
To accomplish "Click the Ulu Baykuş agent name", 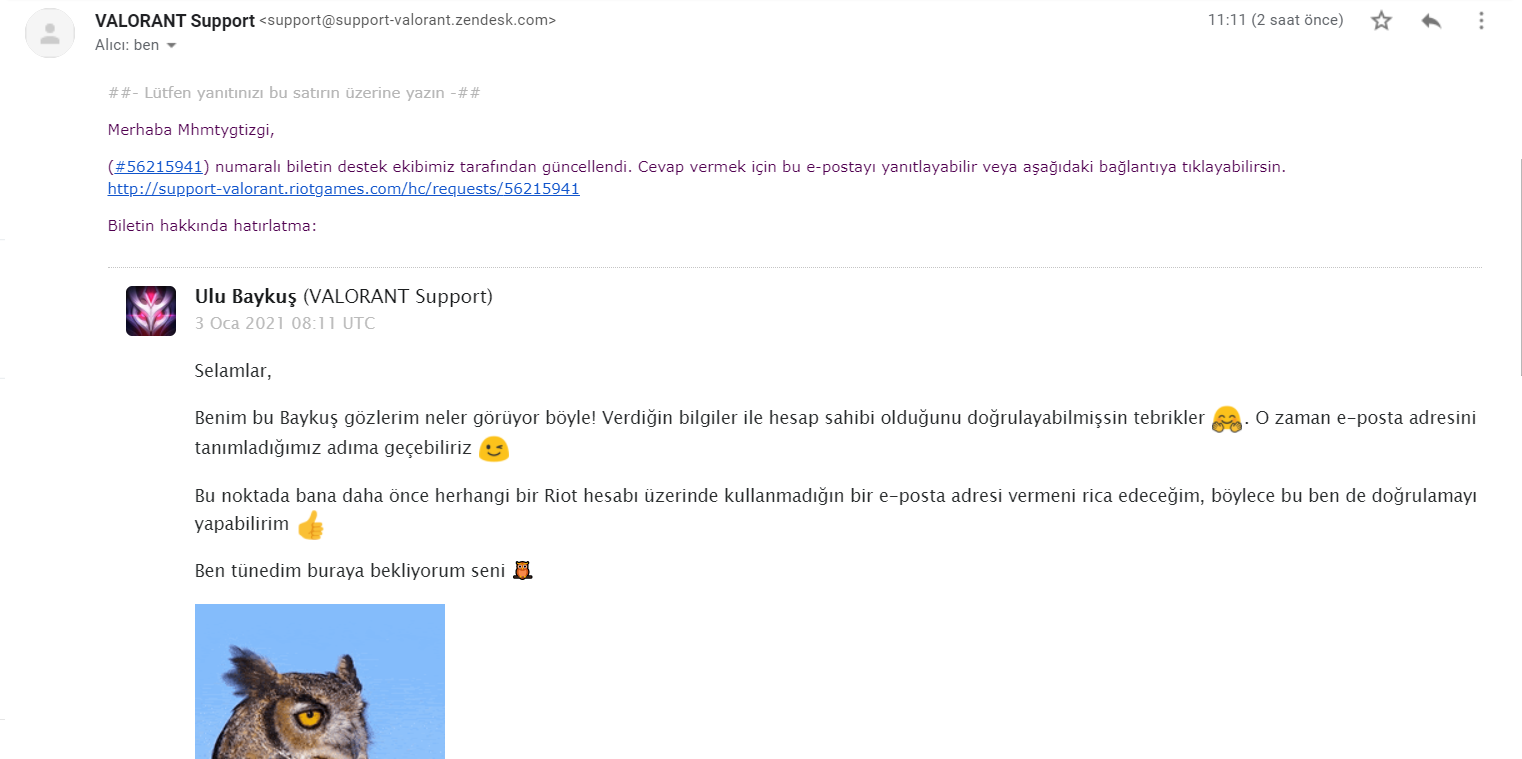I will click(x=246, y=297).
